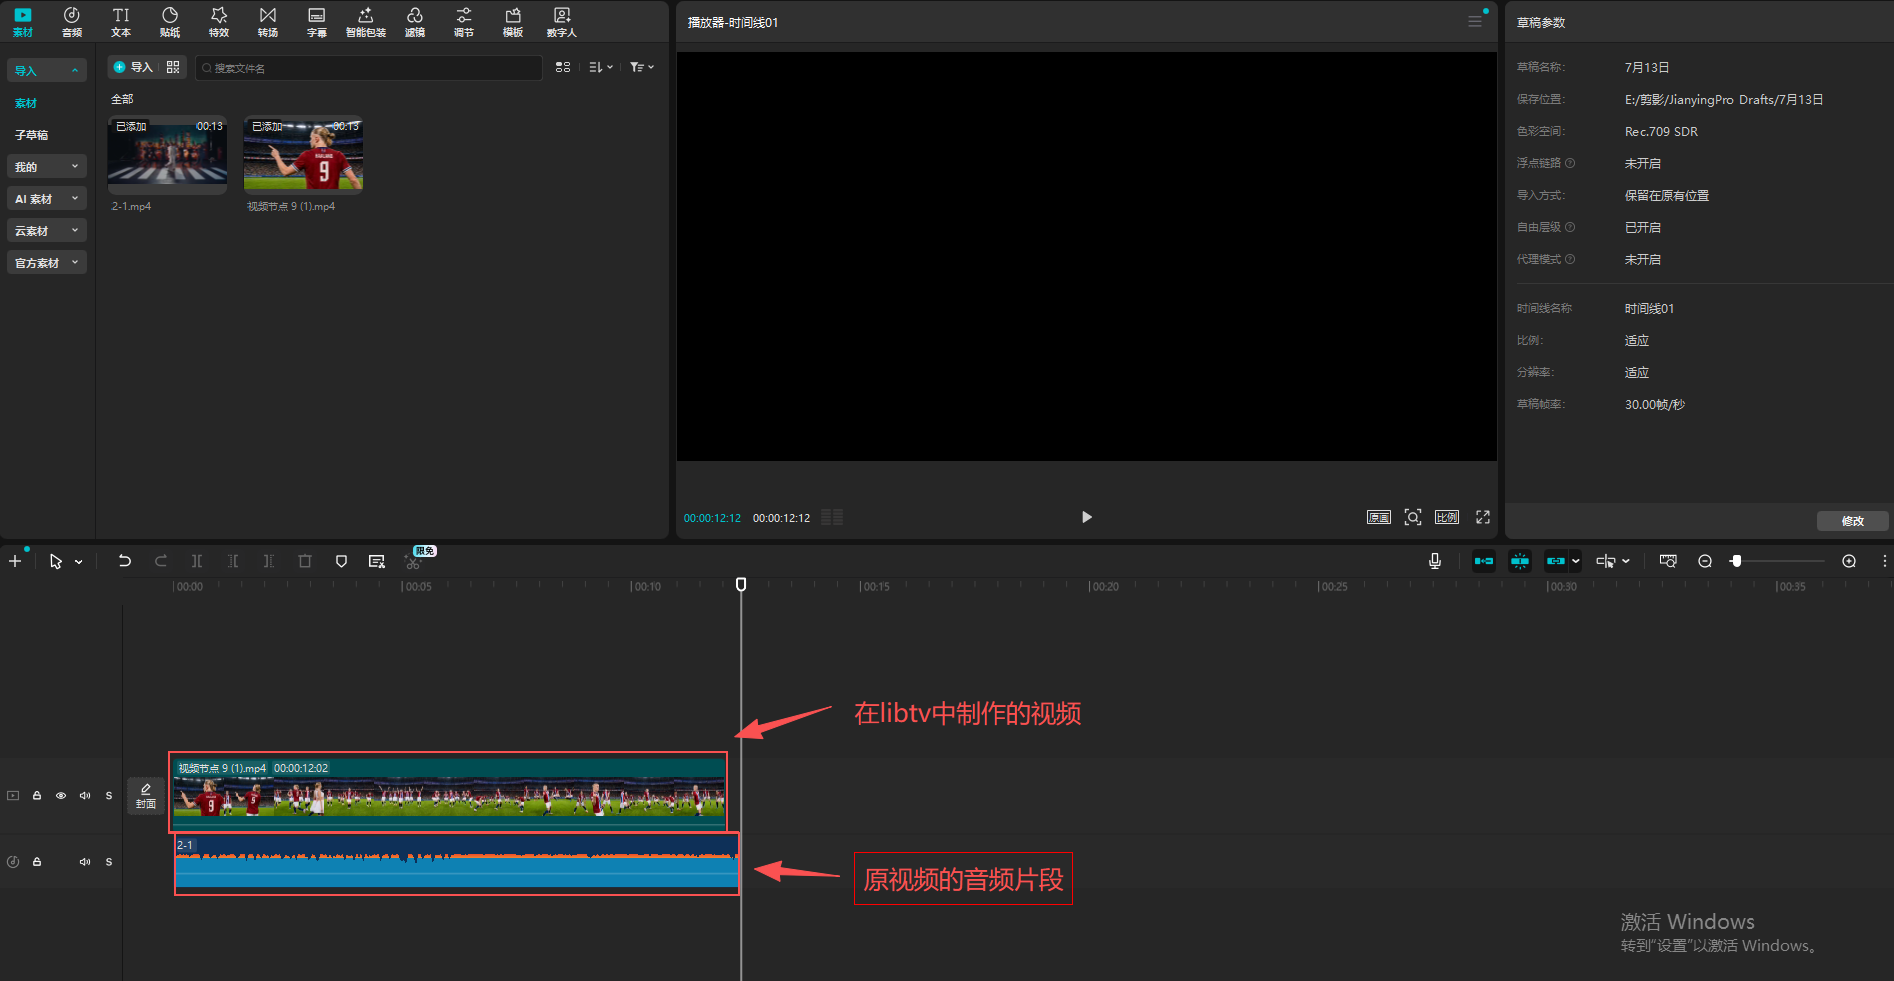Click the 比例 ratio button in player
This screenshot has height=981, width=1894.
[x=1447, y=517]
